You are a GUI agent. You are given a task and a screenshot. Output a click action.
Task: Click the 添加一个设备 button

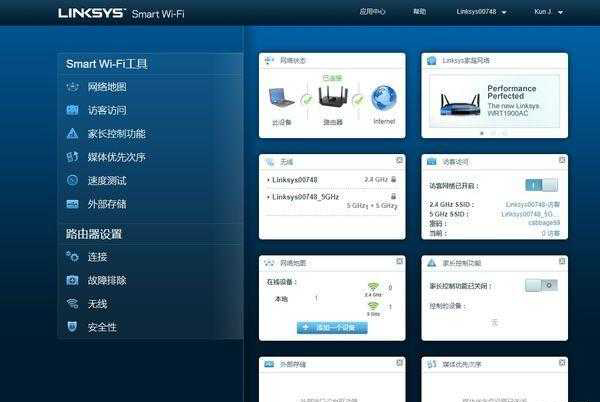332,327
